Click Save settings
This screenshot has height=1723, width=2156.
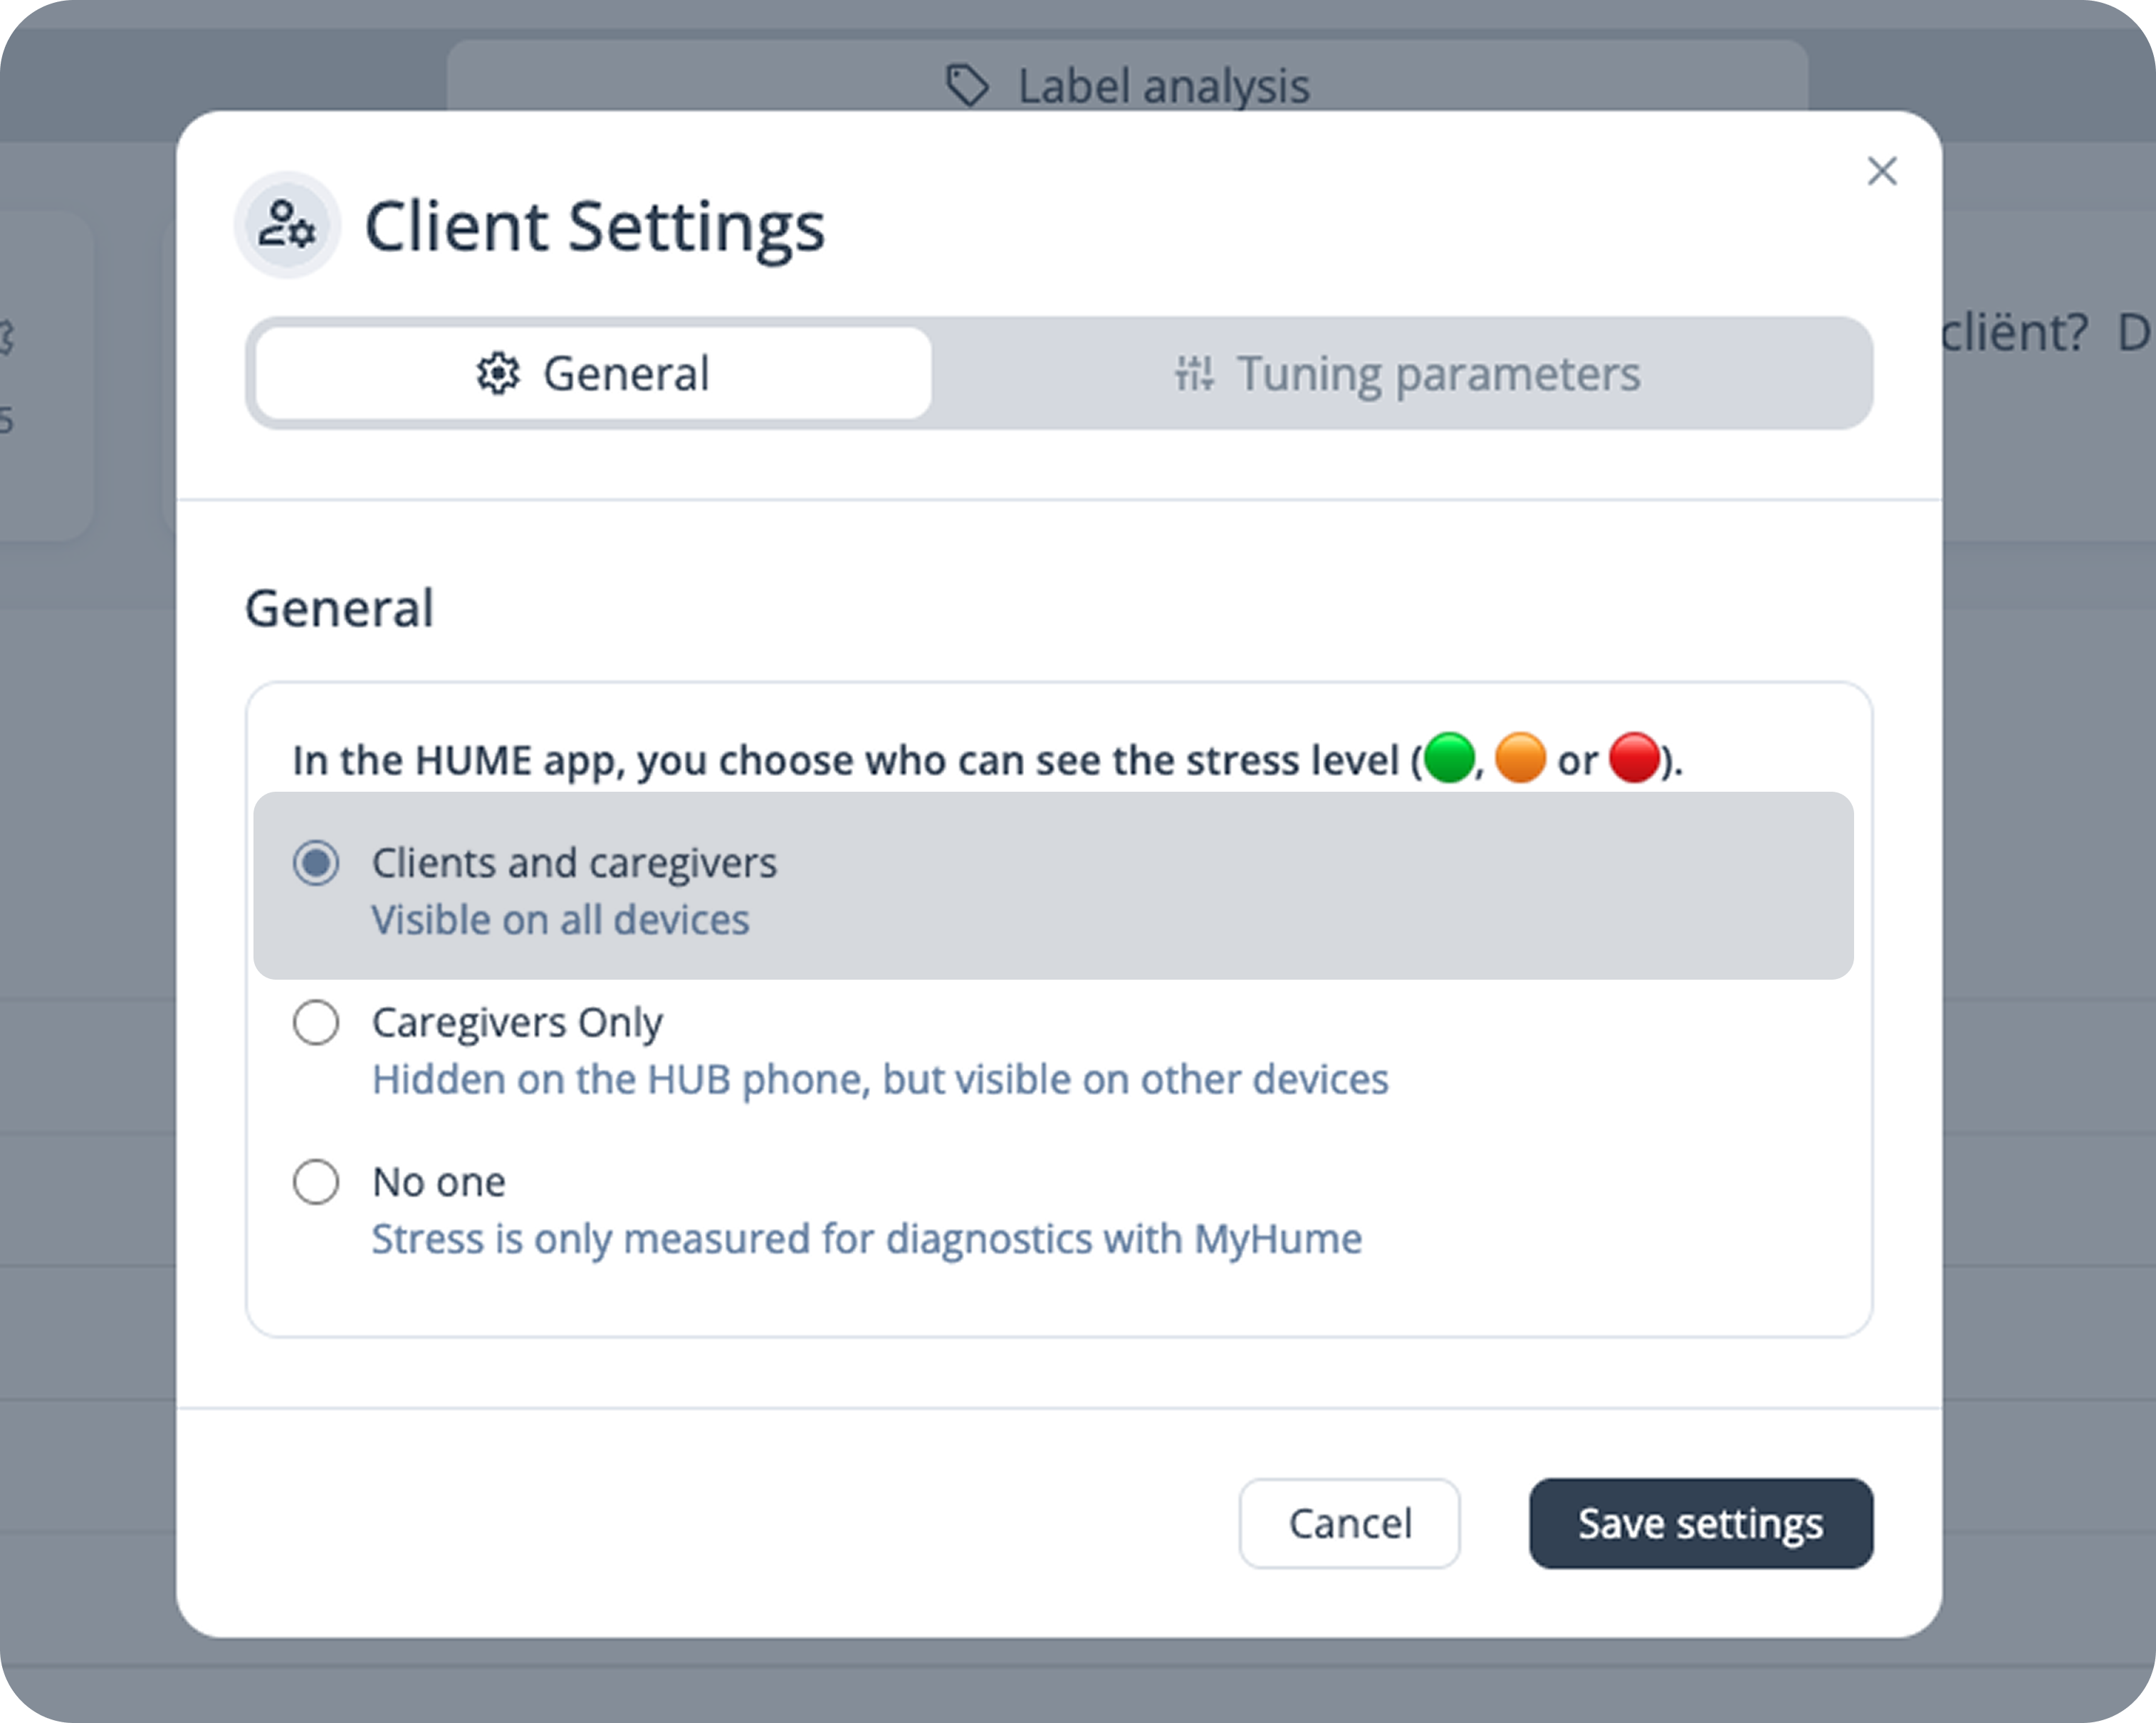1700,1523
